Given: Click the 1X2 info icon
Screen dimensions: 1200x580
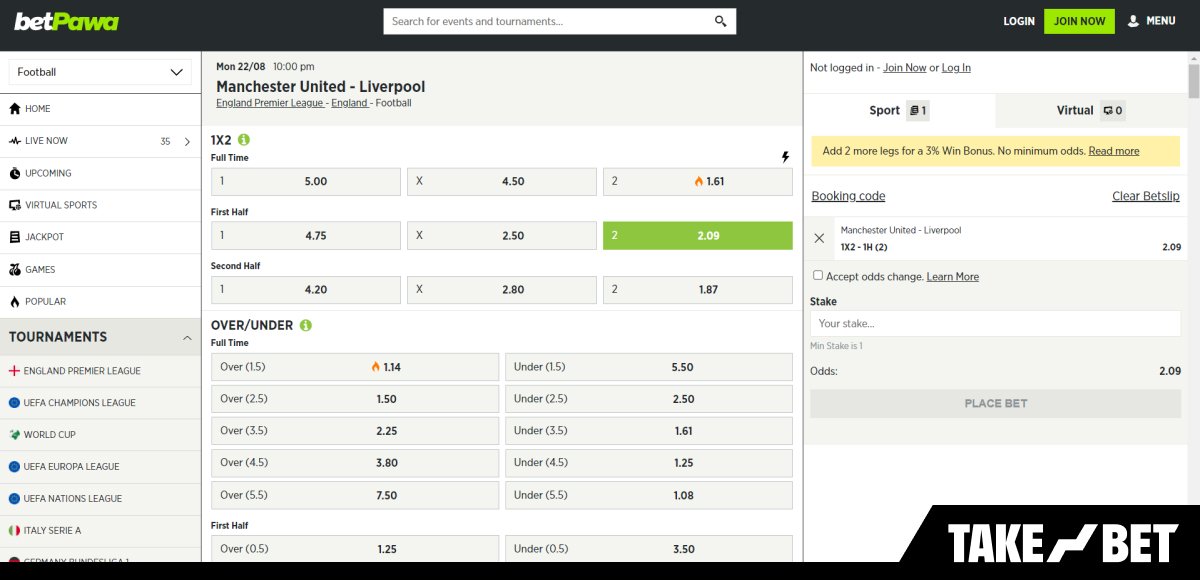Looking at the screenshot, I should coord(244,140).
